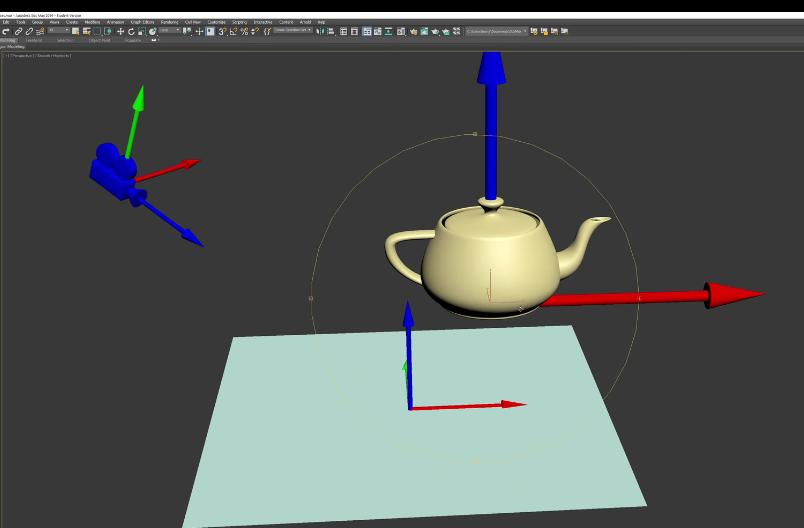
Task: Activate the Select and Rotate tool
Action: tap(131, 31)
